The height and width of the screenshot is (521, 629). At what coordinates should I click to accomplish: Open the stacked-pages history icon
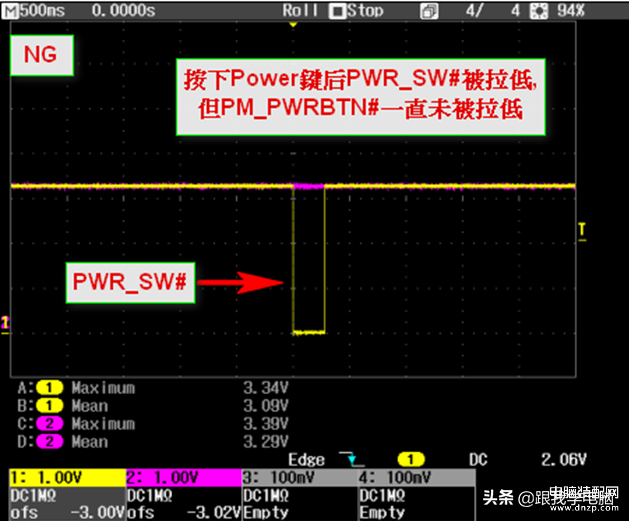(x=429, y=11)
